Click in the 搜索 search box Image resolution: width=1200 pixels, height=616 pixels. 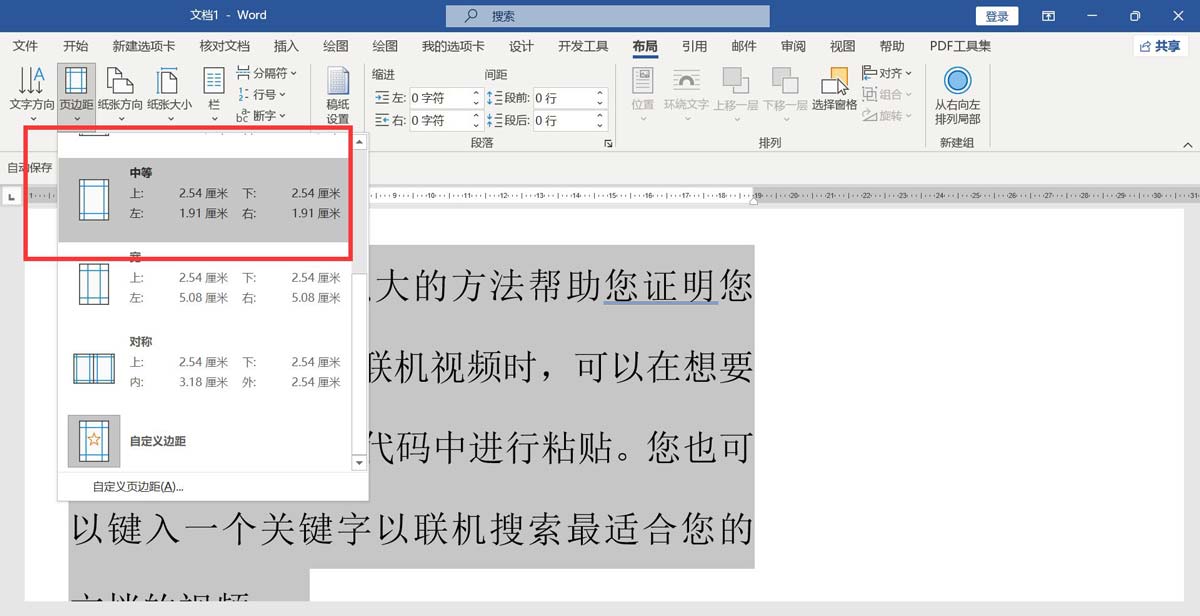[x=608, y=16]
